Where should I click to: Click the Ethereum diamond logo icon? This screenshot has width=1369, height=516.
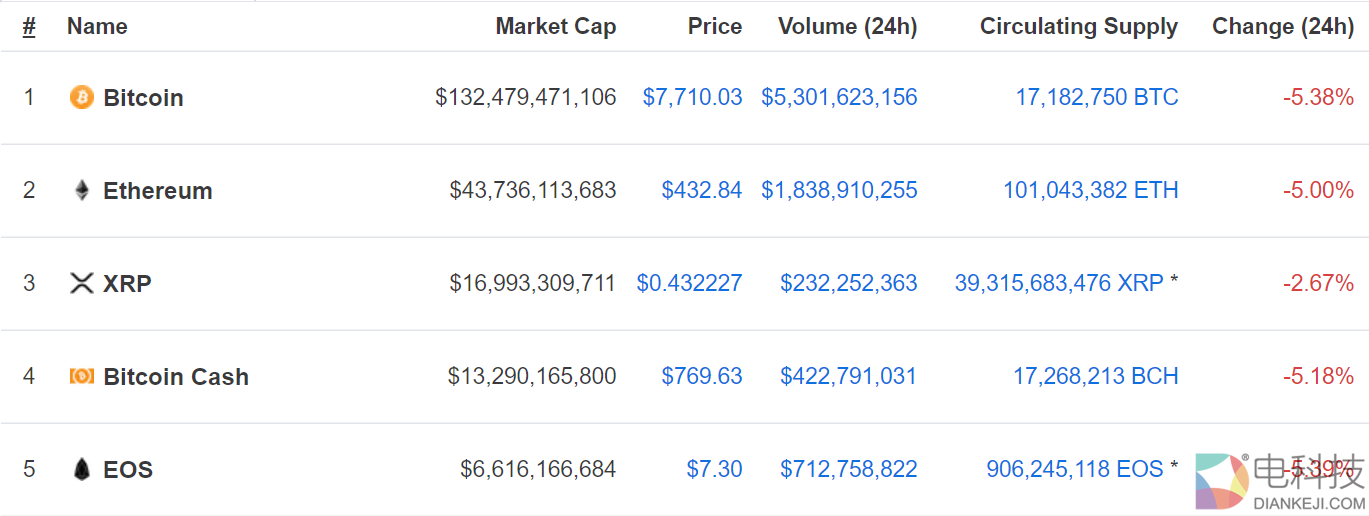(x=81, y=190)
